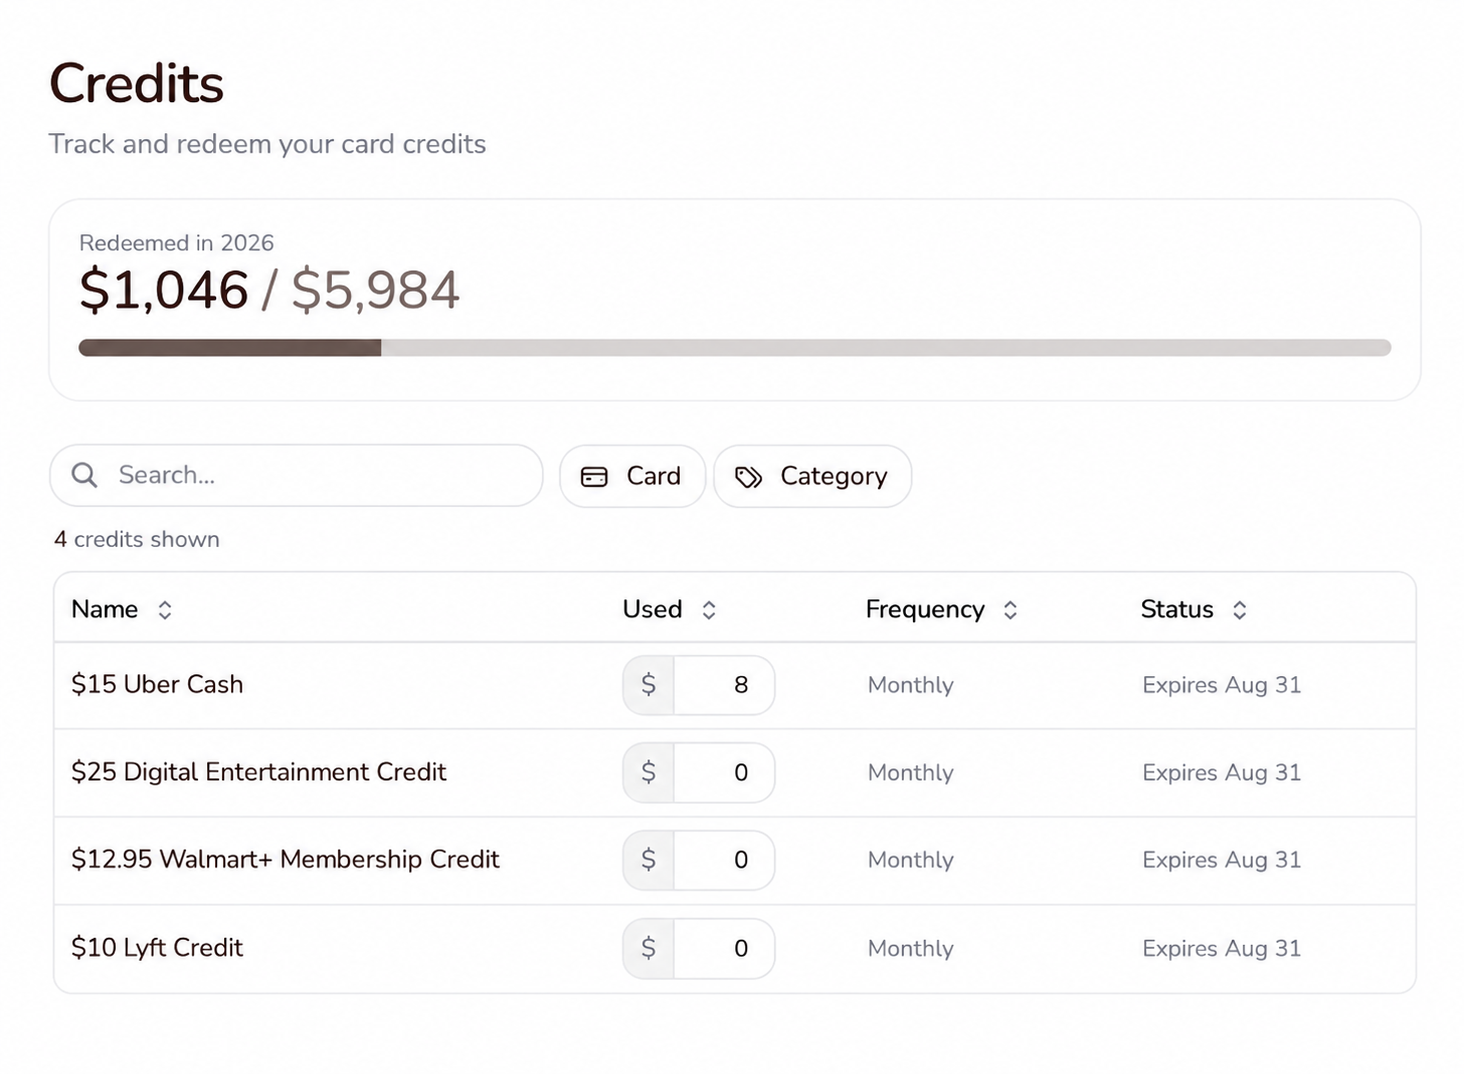The width and height of the screenshot is (1464, 1074).
Task: Select the $15 Uber Cash row name
Action: pos(157,684)
